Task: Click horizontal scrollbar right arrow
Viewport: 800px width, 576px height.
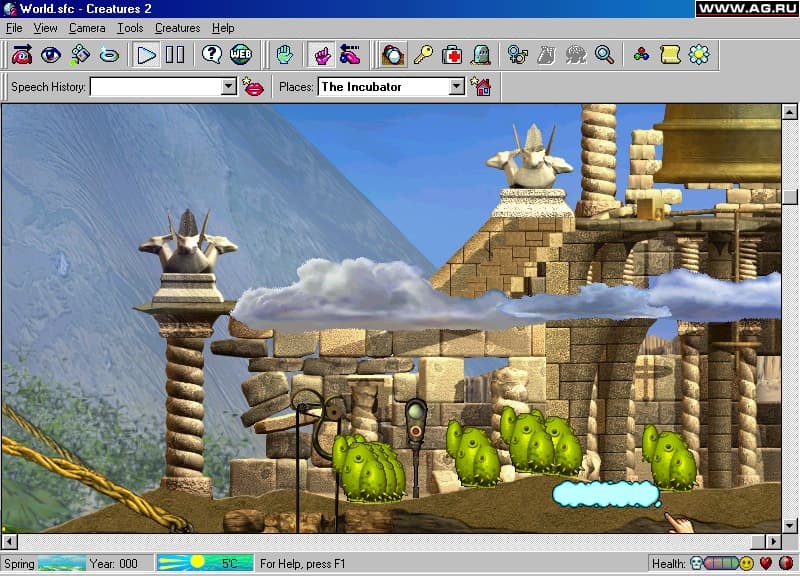Action: coord(773,541)
